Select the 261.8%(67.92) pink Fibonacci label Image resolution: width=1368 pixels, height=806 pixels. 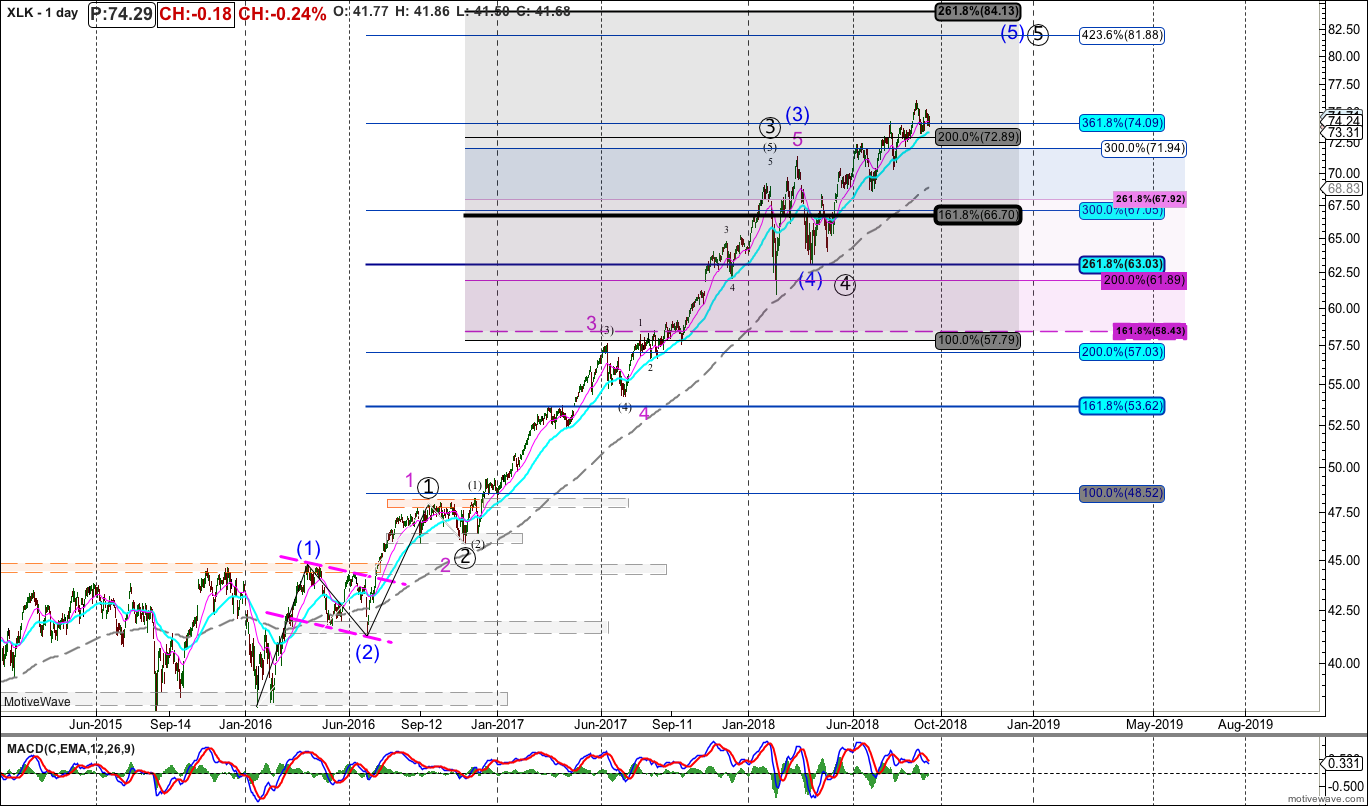pyautogui.click(x=1149, y=199)
